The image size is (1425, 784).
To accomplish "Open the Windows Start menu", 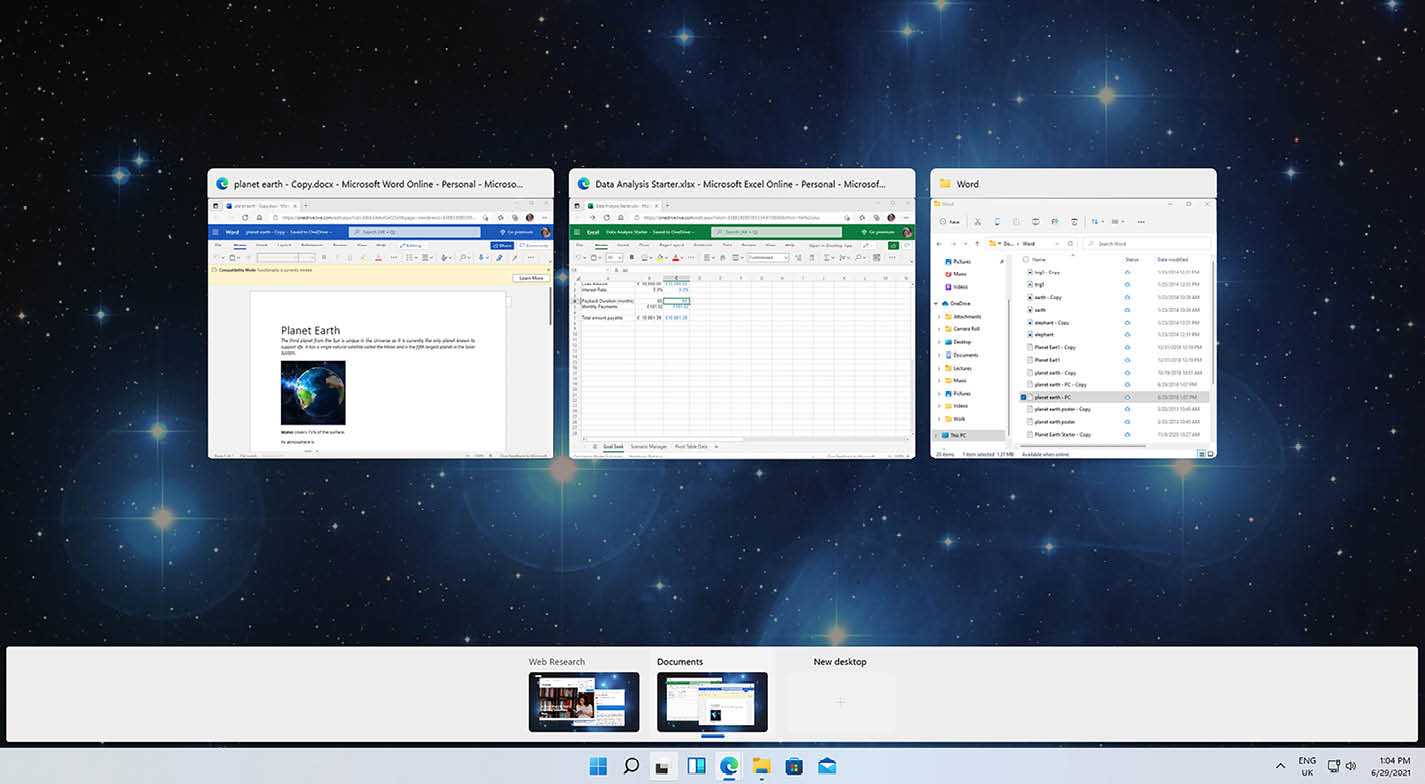I will coord(598,766).
